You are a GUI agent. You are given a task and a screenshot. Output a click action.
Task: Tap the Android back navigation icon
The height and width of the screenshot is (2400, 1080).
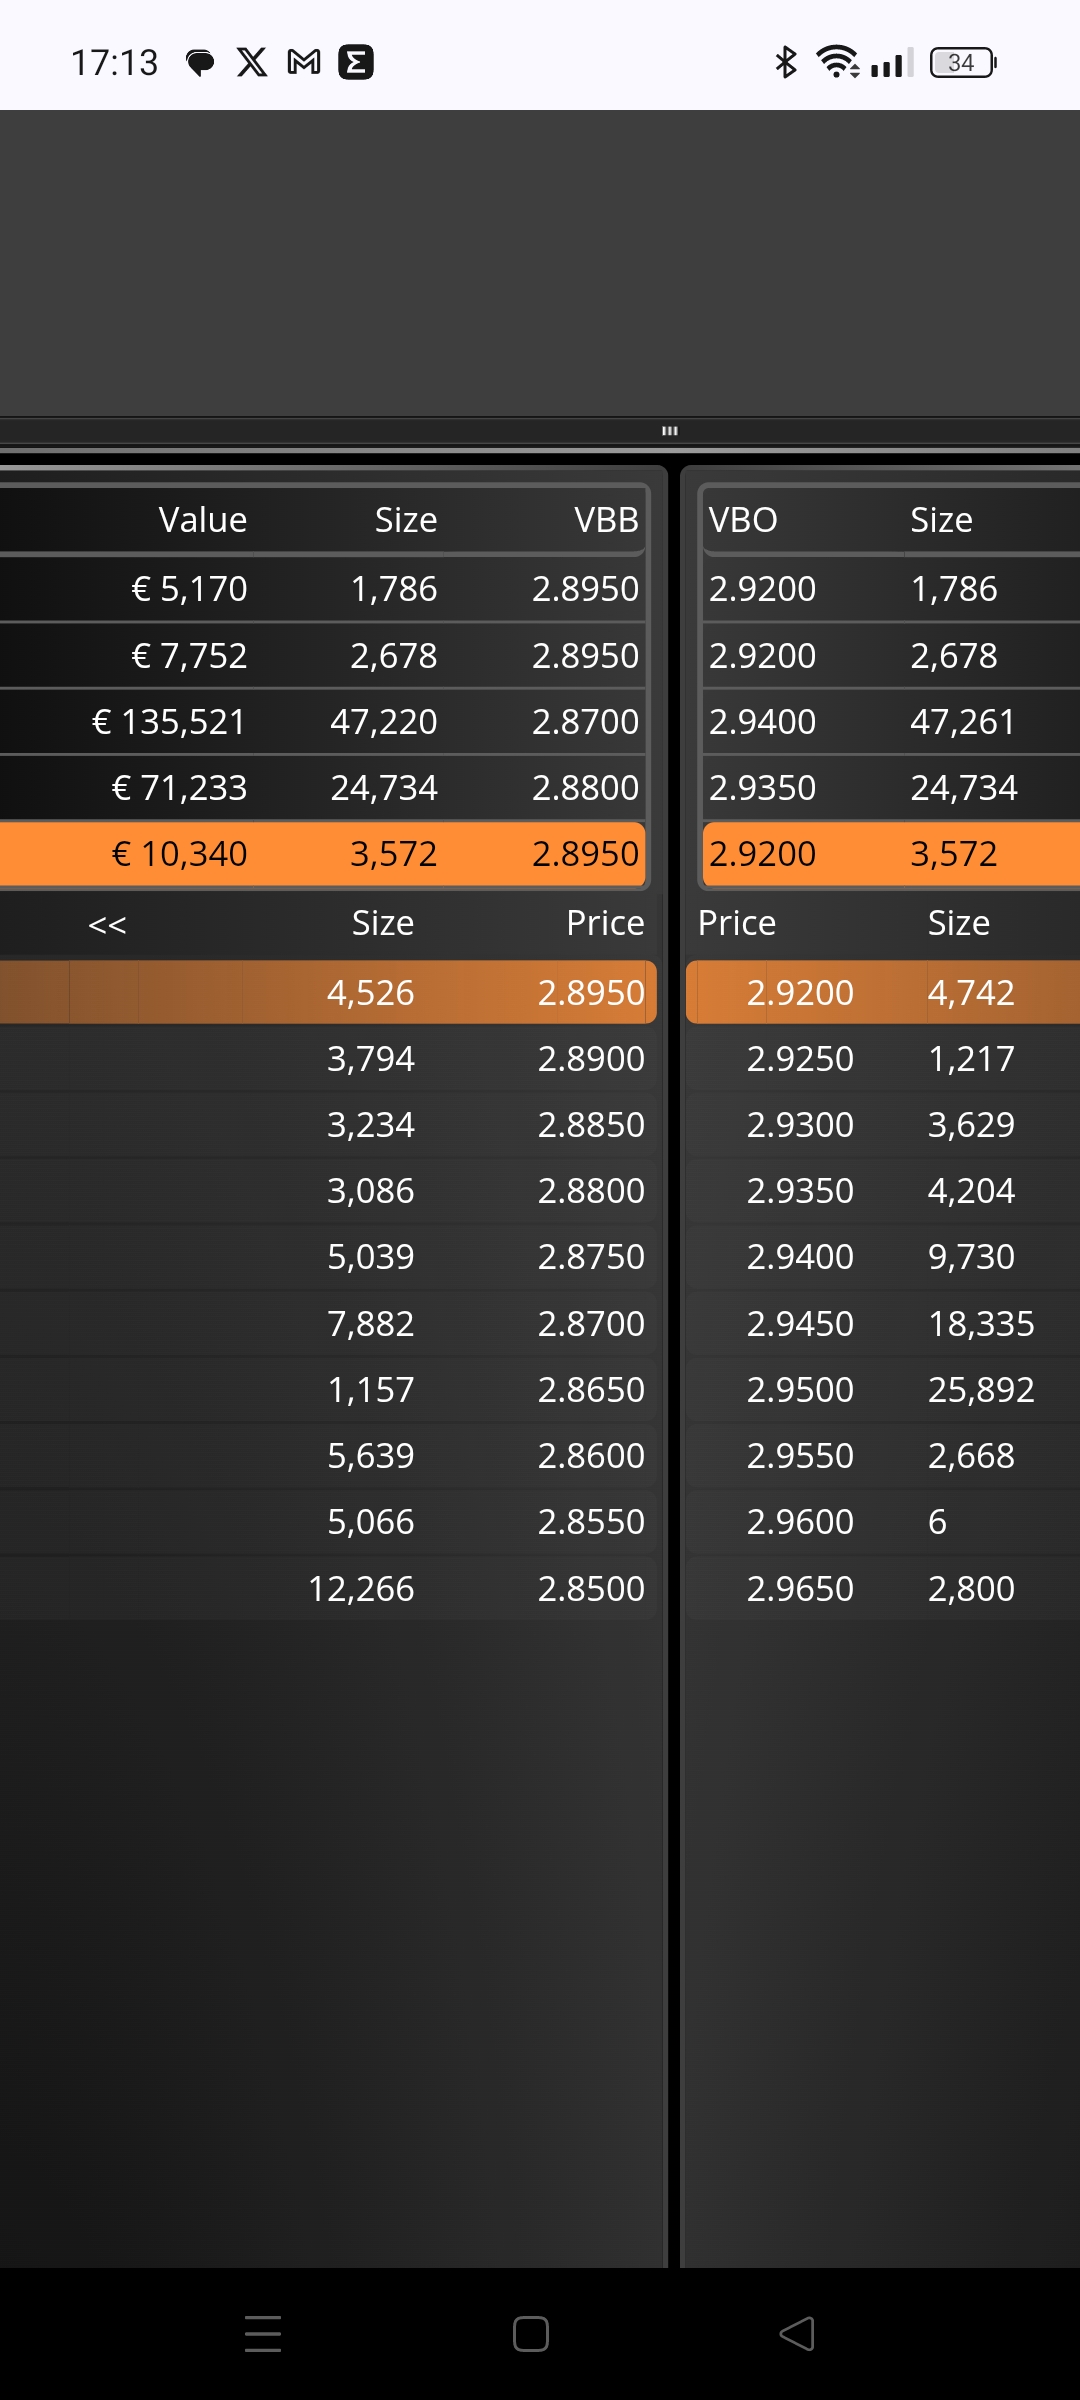(797, 2334)
